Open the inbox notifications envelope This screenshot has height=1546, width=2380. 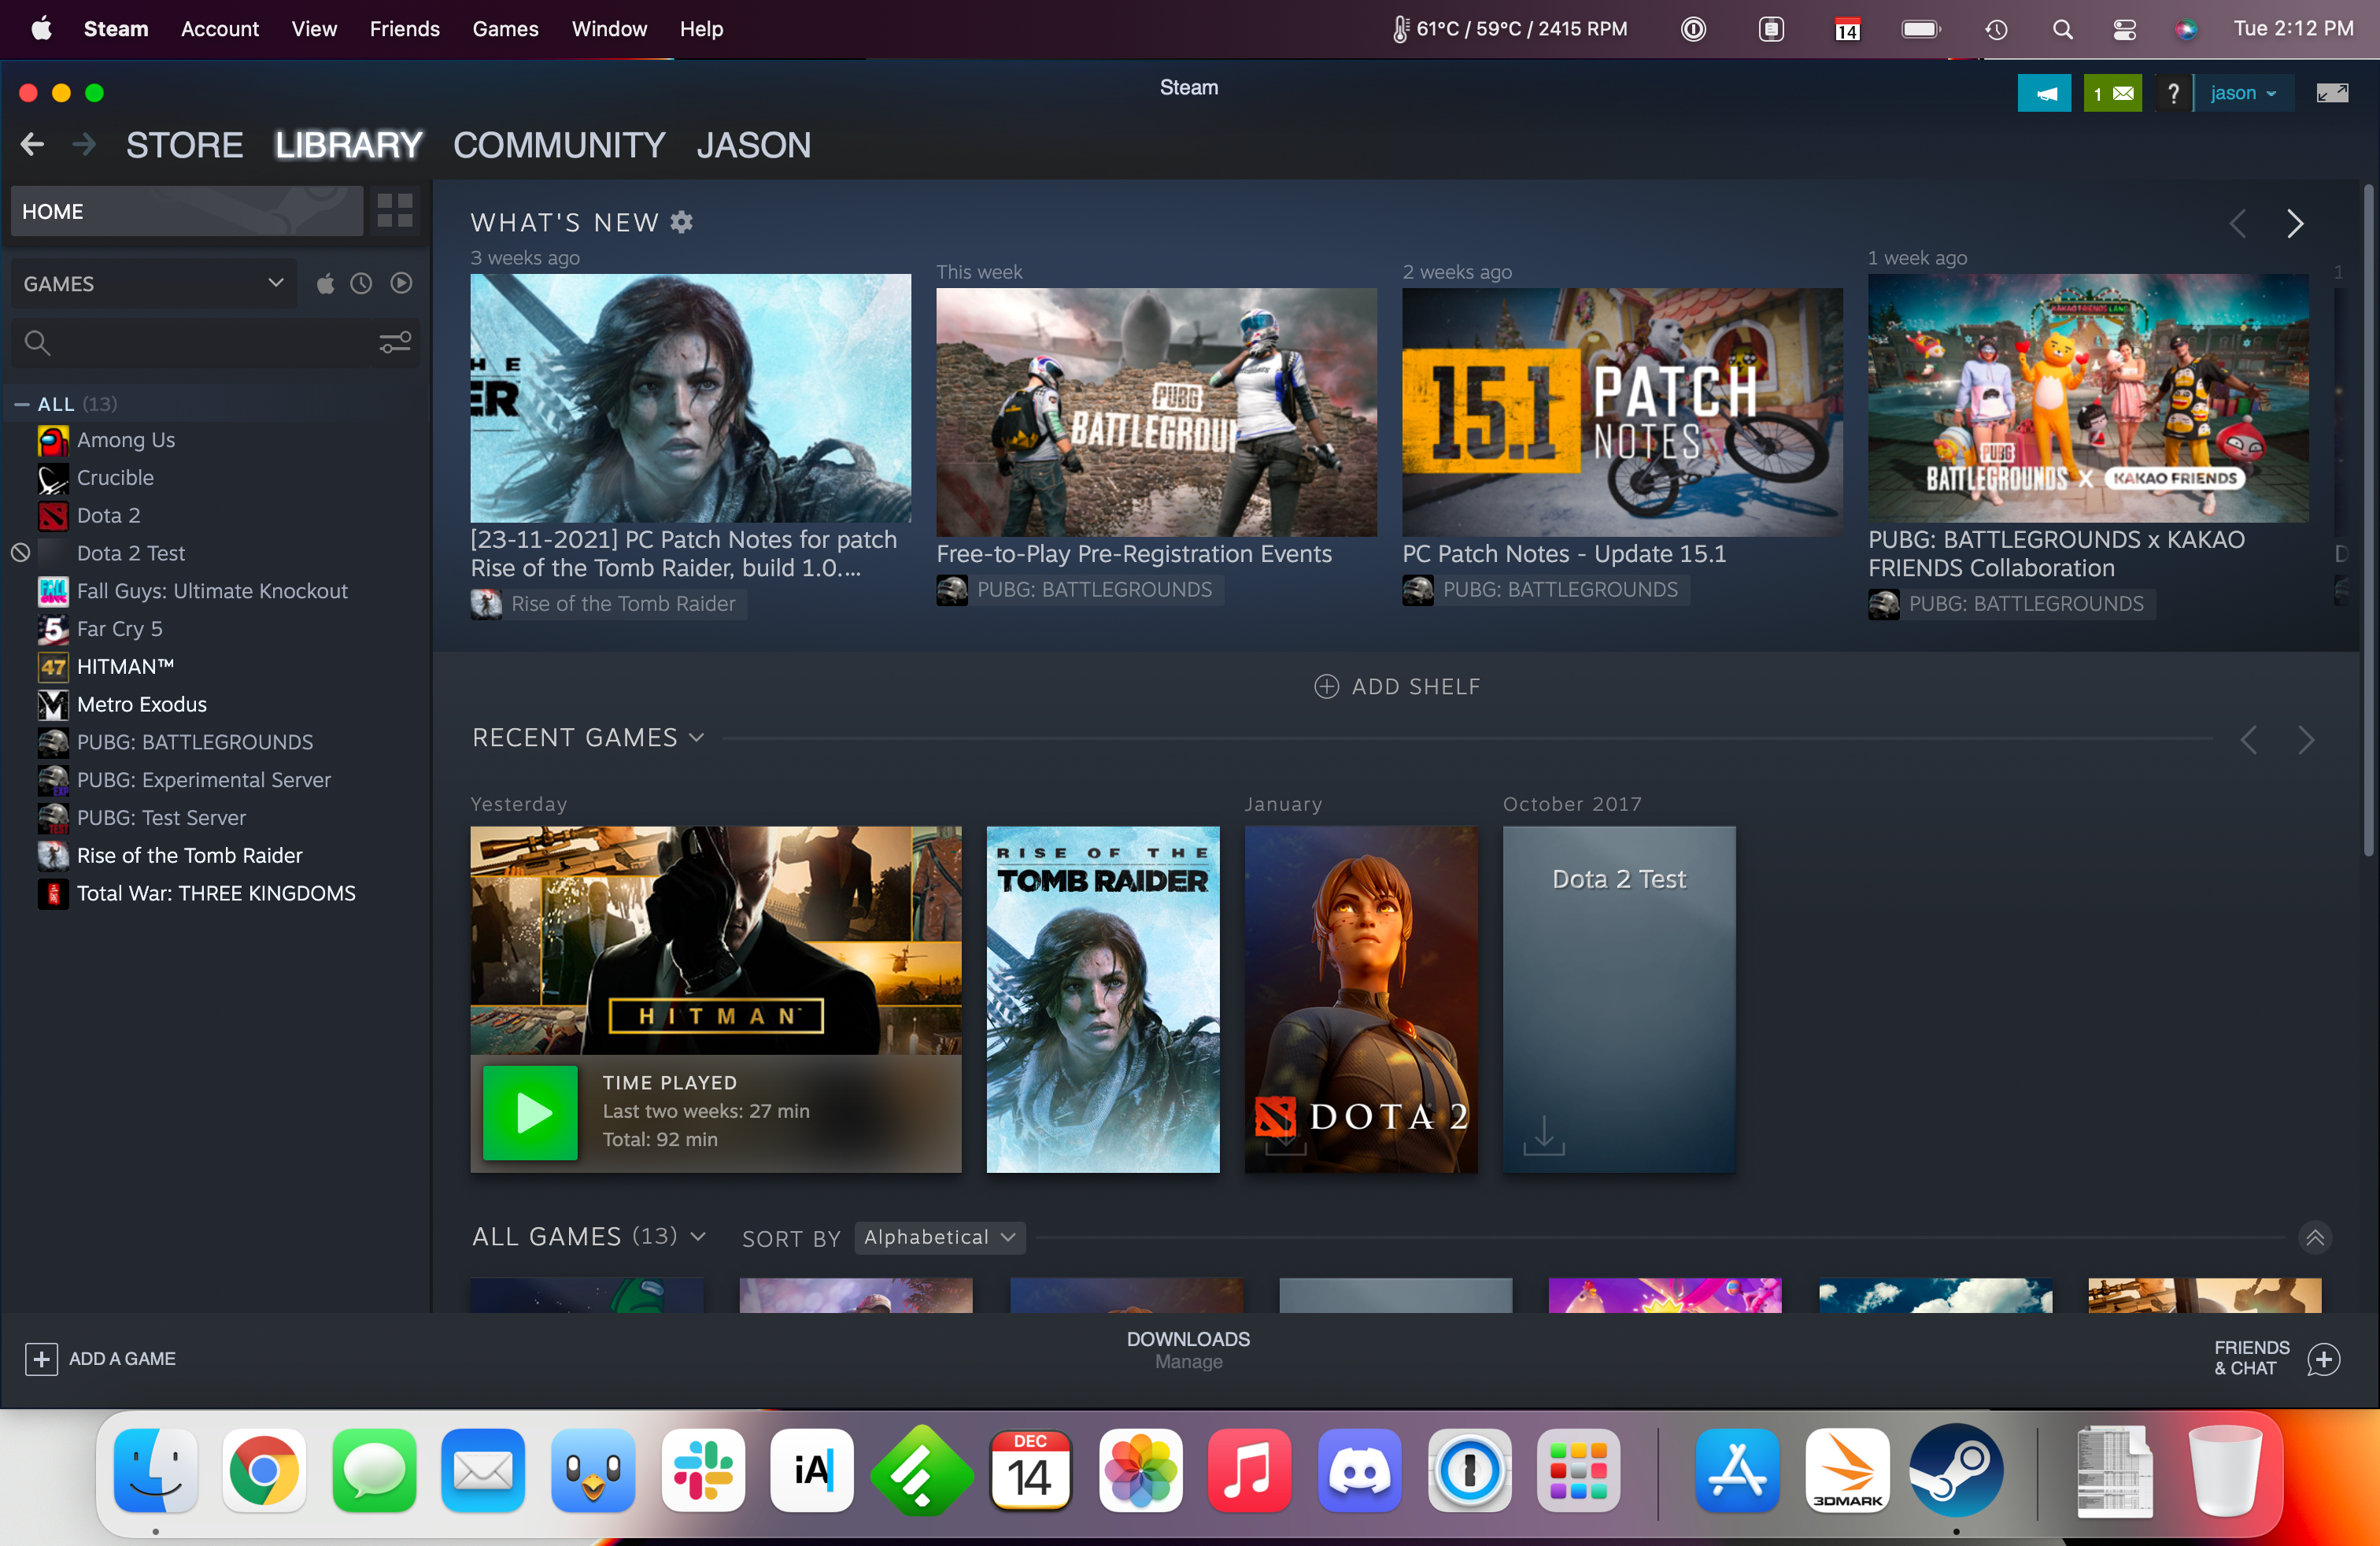2112,93
